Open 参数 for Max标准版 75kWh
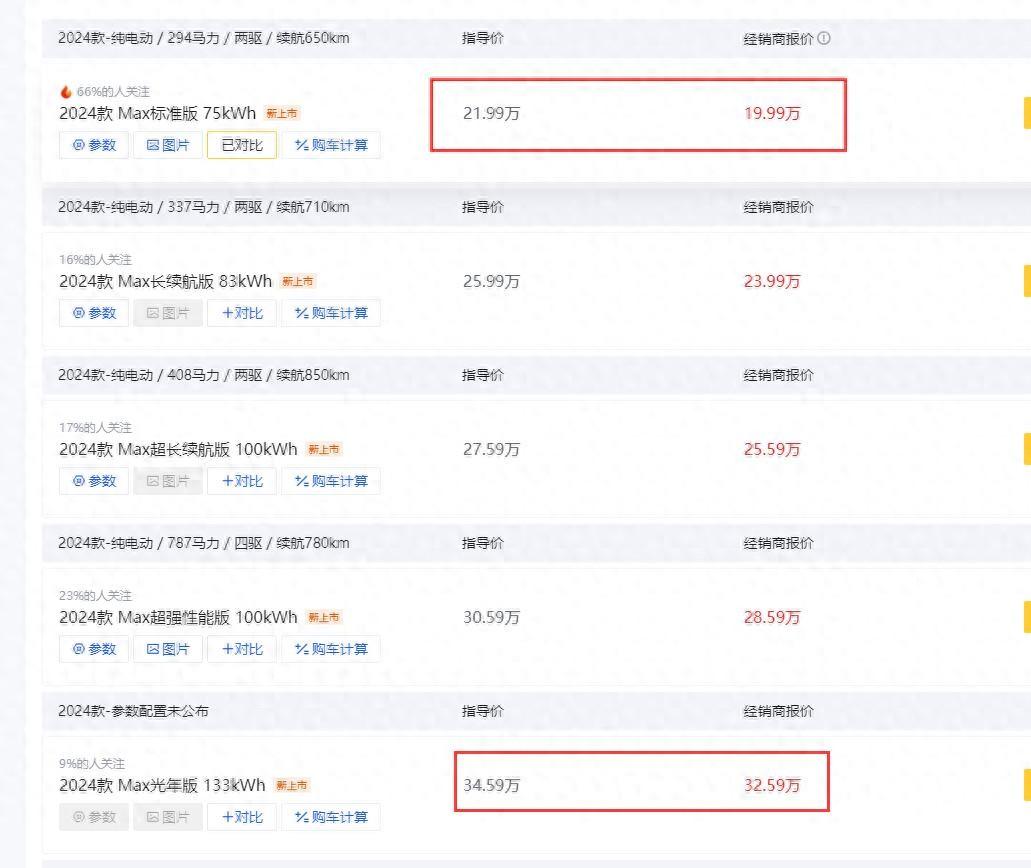 pos(94,145)
